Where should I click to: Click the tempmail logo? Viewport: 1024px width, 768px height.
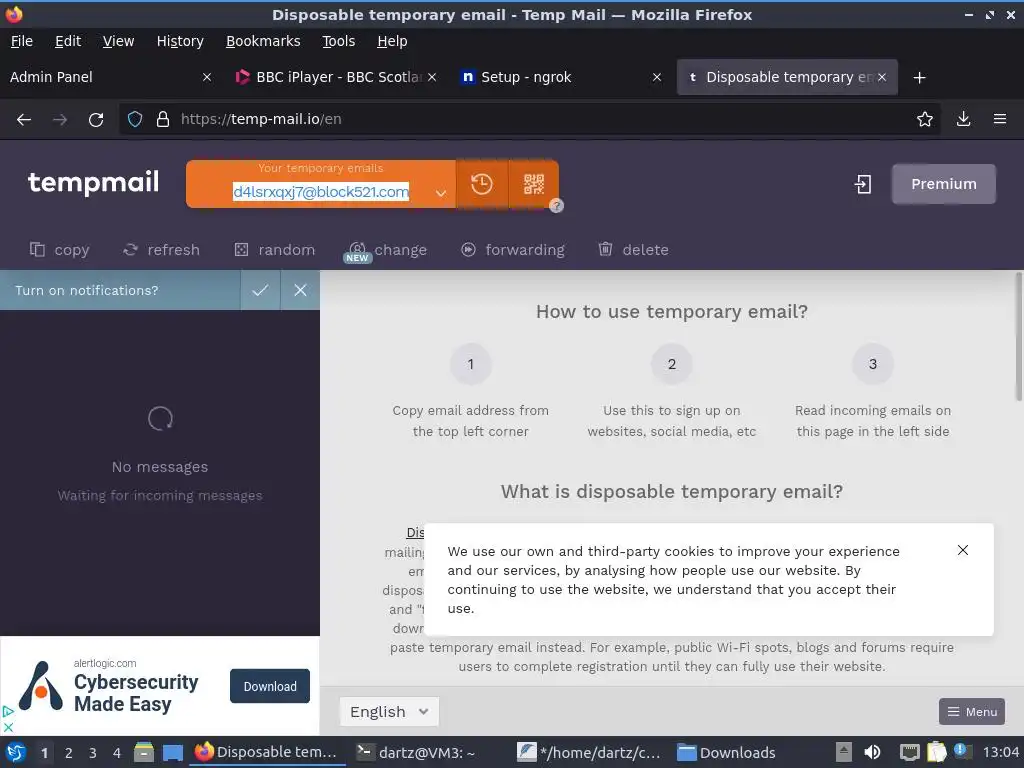[x=93, y=182]
